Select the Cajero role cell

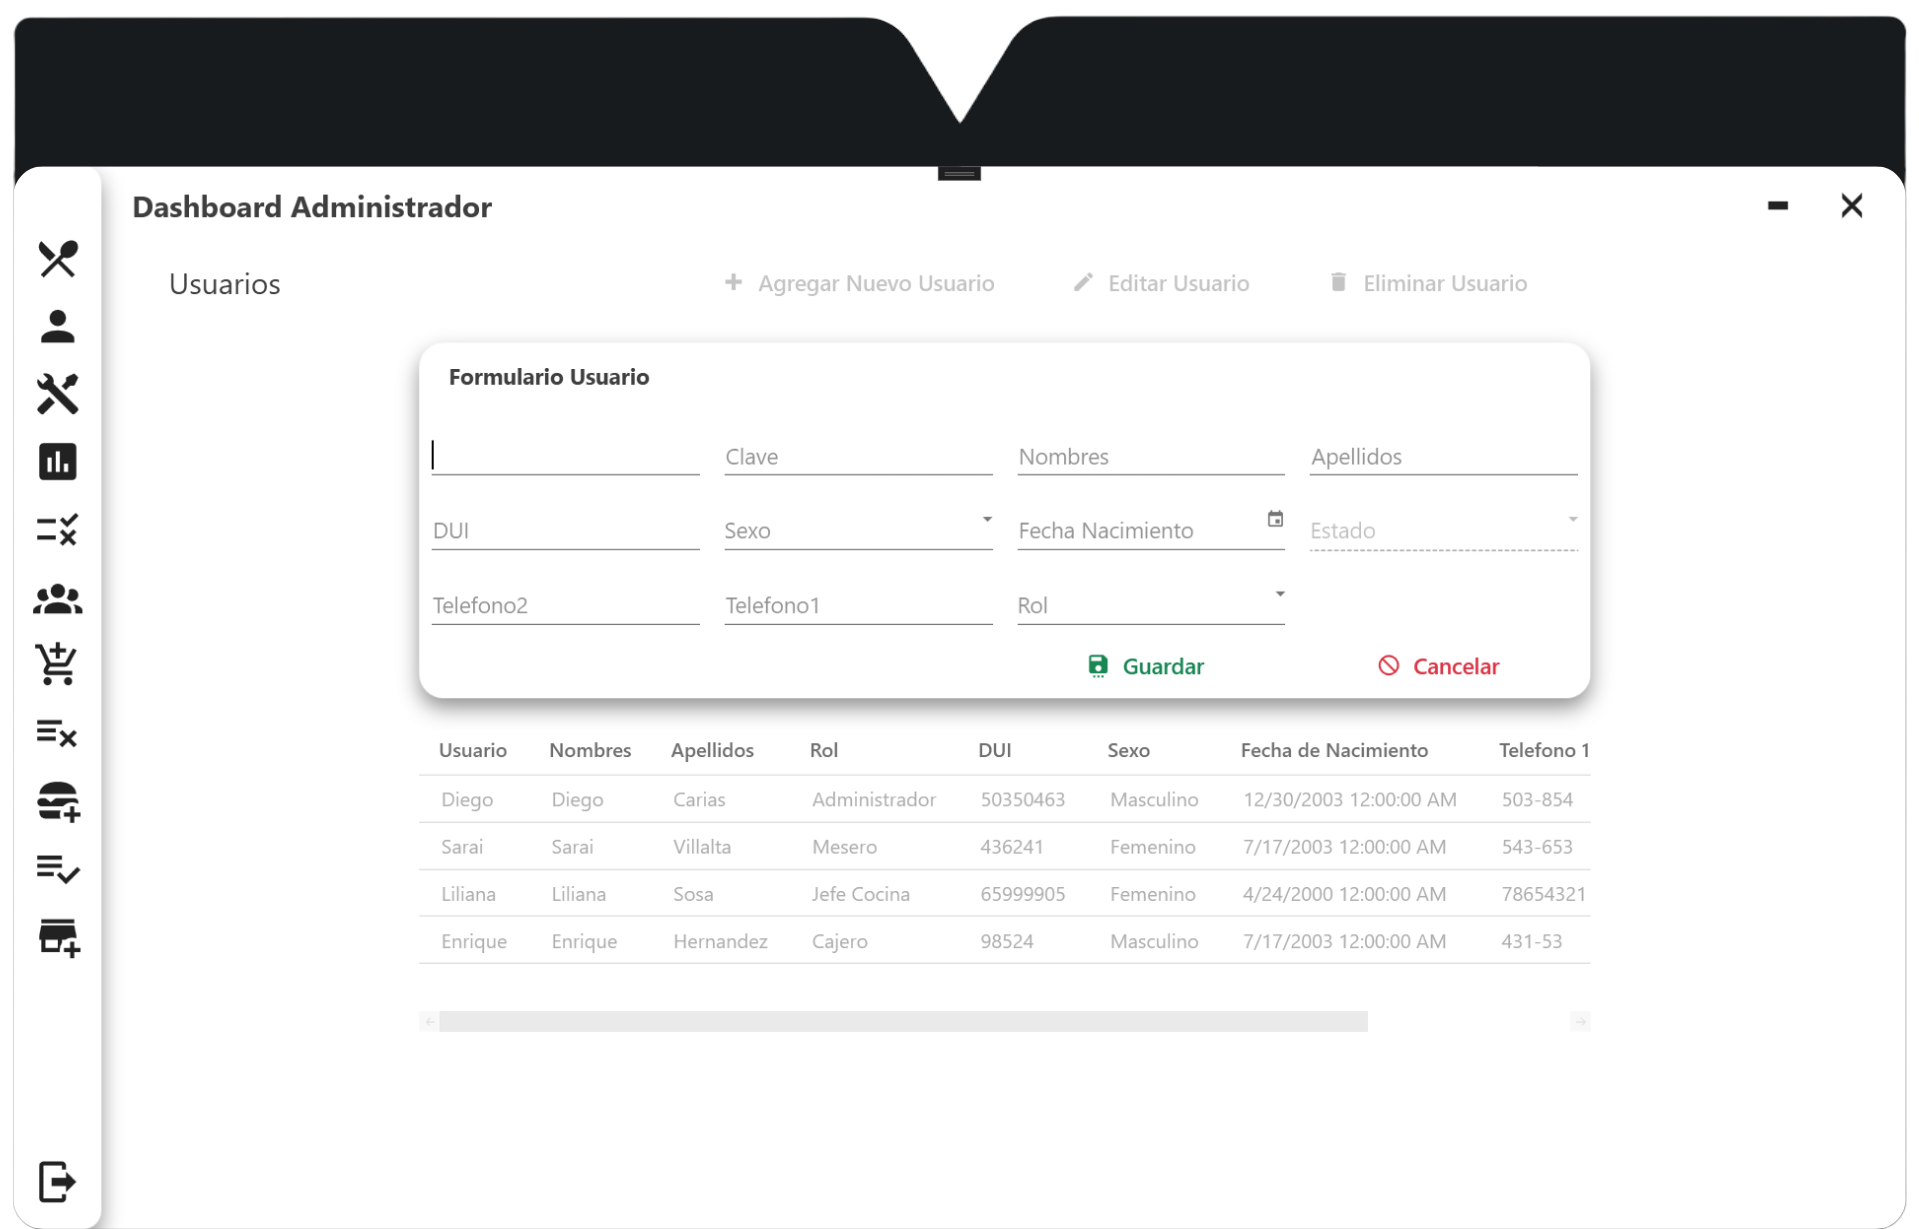tap(839, 941)
